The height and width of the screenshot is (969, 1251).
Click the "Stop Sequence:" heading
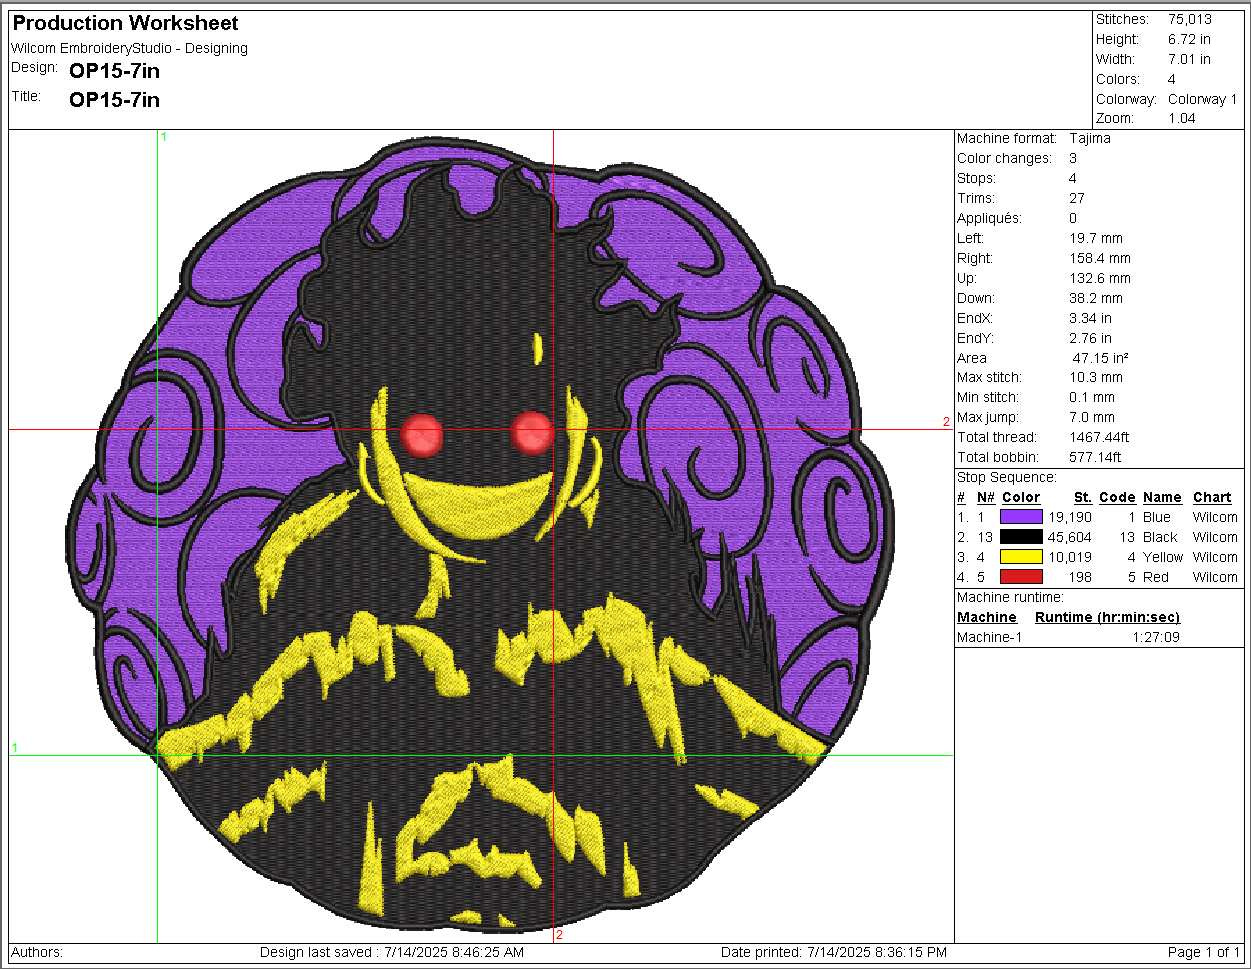coord(1007,477)
